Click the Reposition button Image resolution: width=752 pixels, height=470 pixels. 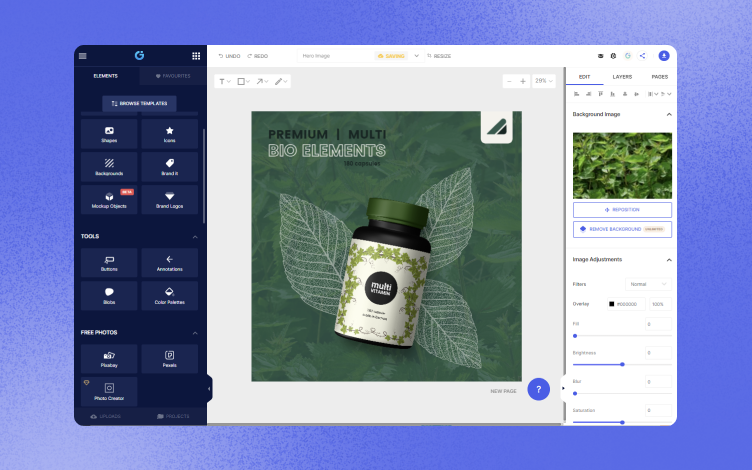(622, 210)
